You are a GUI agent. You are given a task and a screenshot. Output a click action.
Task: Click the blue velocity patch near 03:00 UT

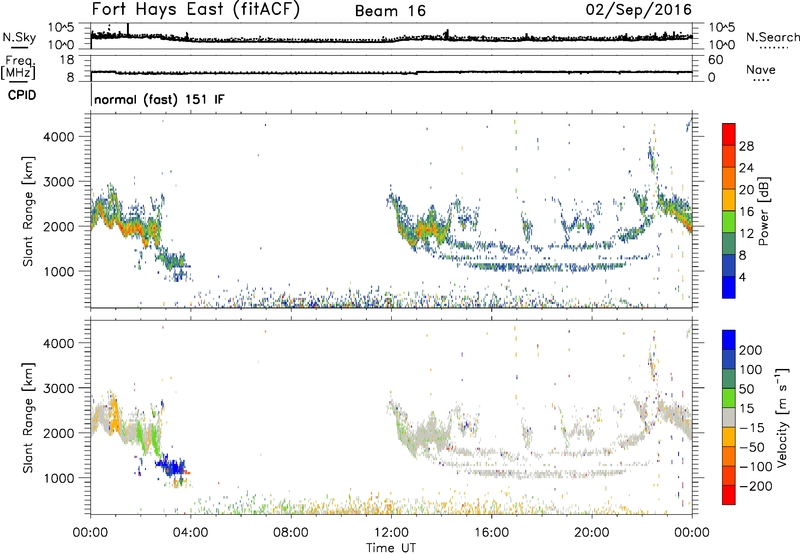(171, 466)
